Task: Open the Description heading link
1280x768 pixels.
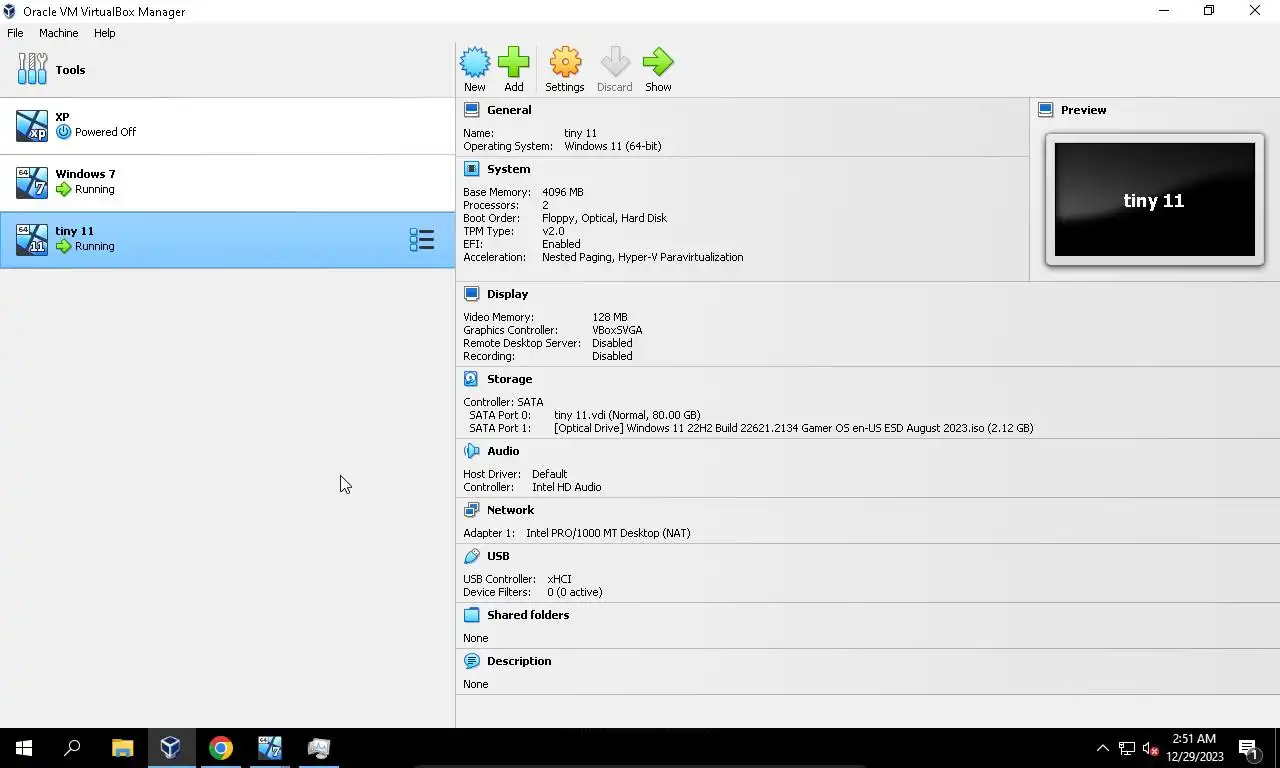Action: tap(519, 661)
